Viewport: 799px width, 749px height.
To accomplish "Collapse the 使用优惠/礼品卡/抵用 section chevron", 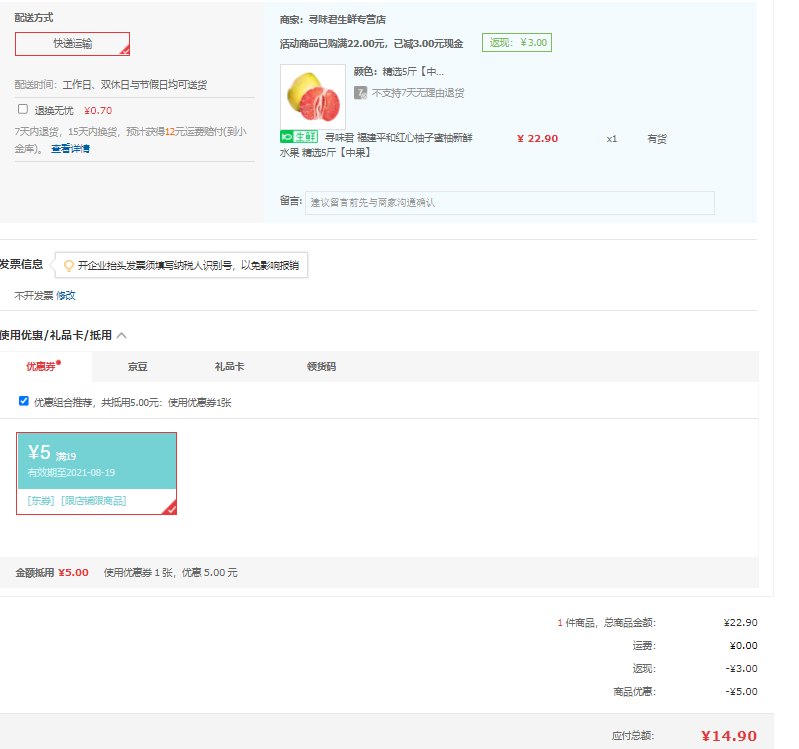I will pos(122,335).
